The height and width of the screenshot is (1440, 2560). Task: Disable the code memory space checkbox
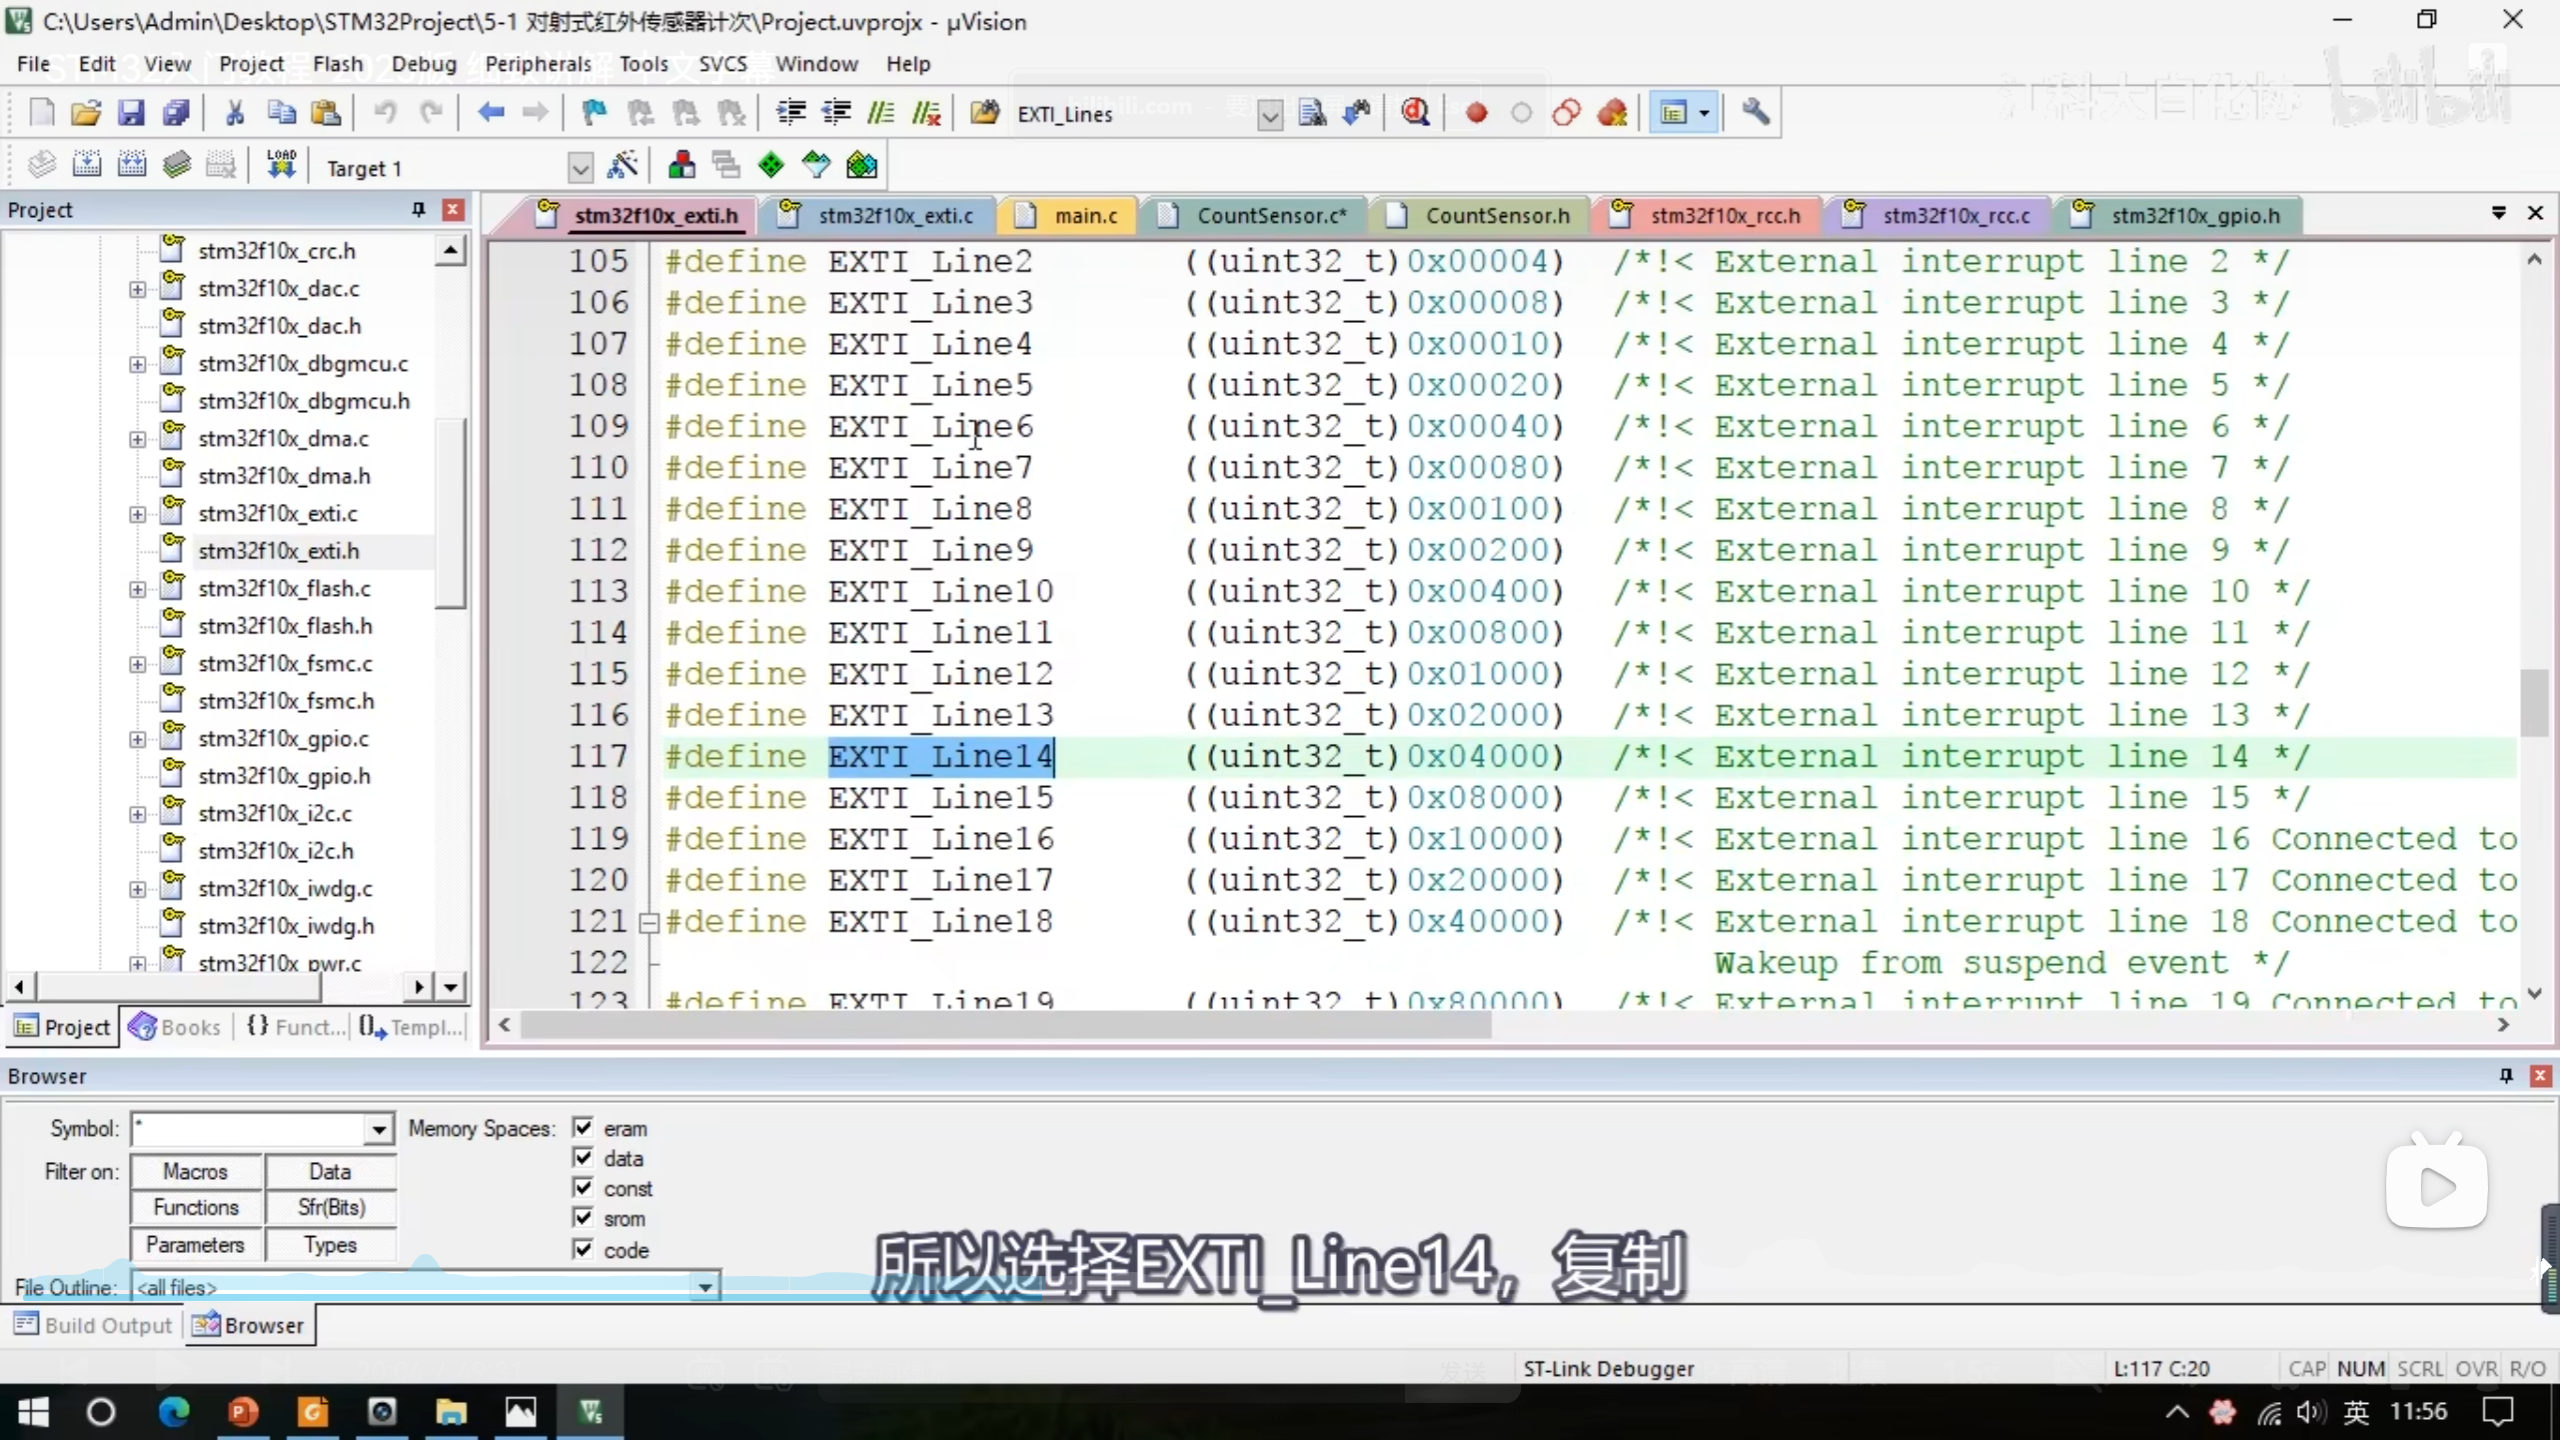click(583, 1249)
